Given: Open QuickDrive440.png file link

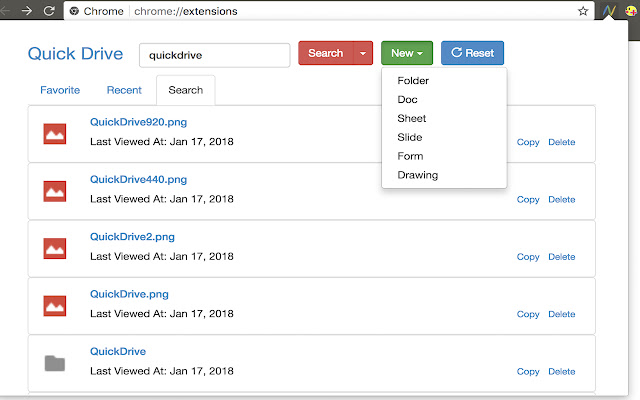Looking at the screenshot, I should coord(138,180).
